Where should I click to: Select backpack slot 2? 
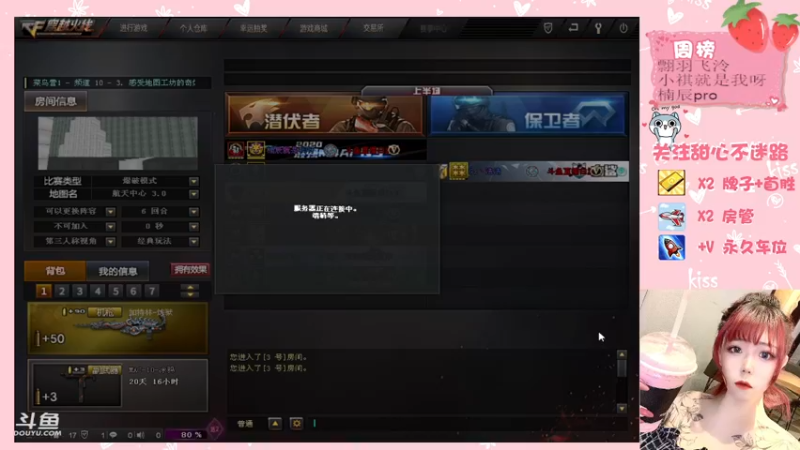pyautogui.click(x=62, y=291)
